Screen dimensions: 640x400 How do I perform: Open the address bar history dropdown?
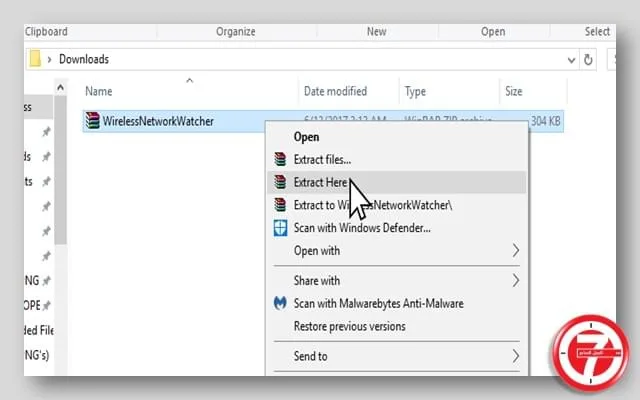[x=571, y=60]
